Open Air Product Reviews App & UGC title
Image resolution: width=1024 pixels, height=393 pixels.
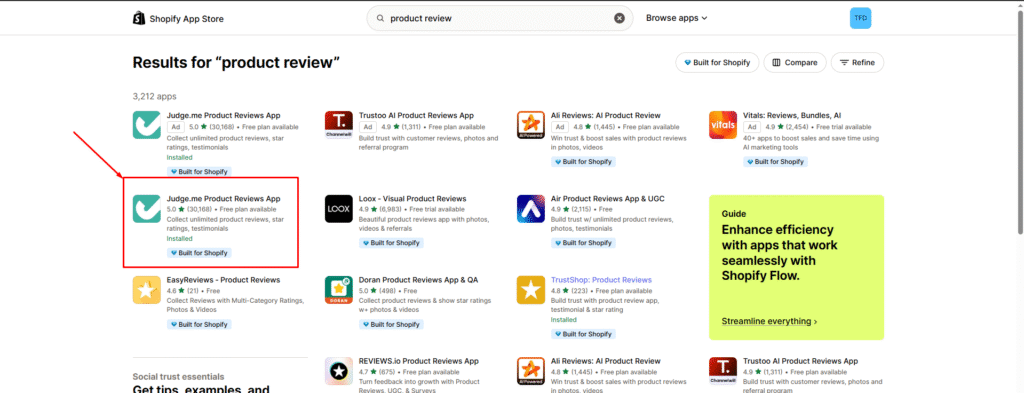click(607, 198)
